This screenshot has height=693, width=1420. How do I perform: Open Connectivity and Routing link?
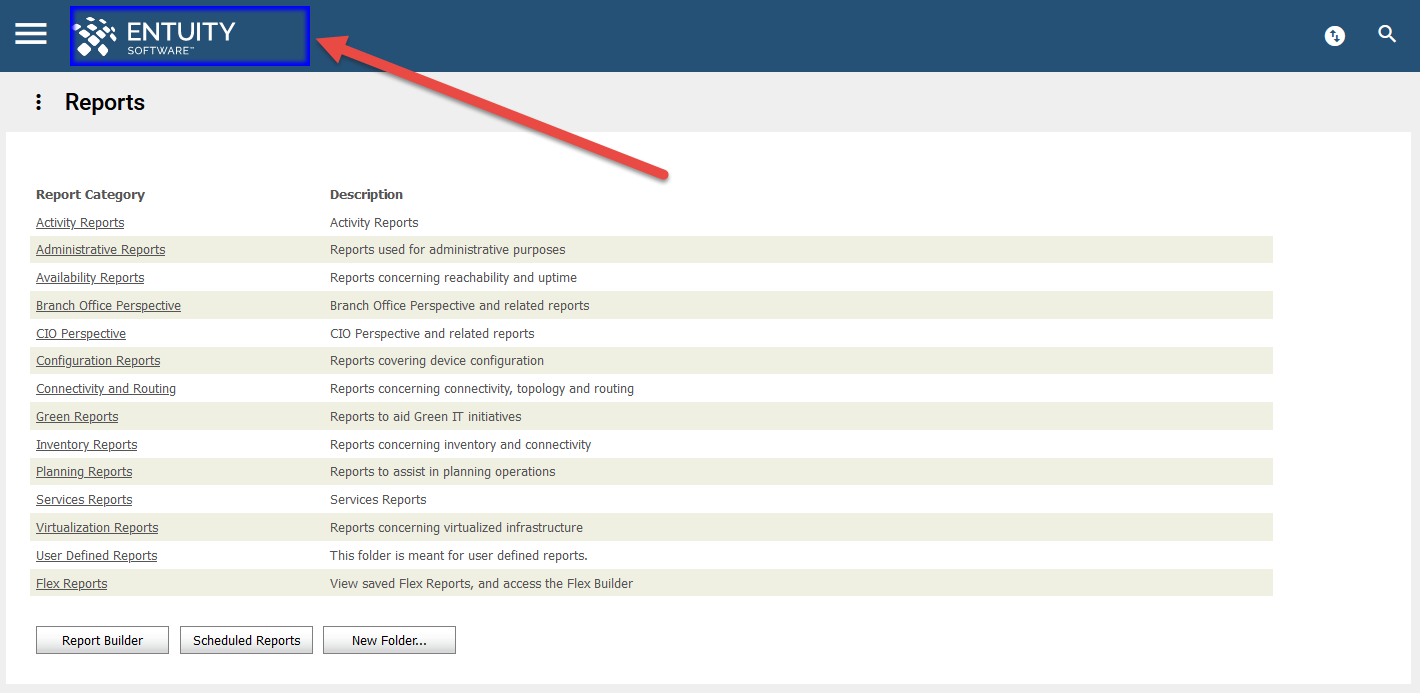106,389
